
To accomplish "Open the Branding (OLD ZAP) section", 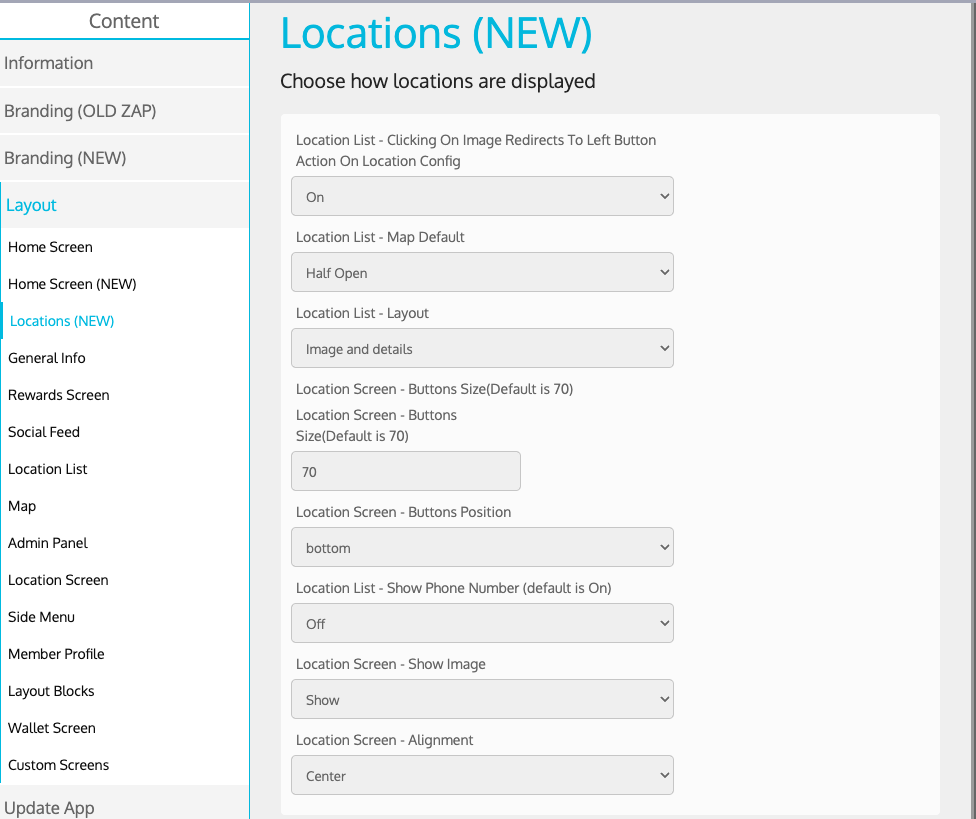I will click(x=124, y=111).
